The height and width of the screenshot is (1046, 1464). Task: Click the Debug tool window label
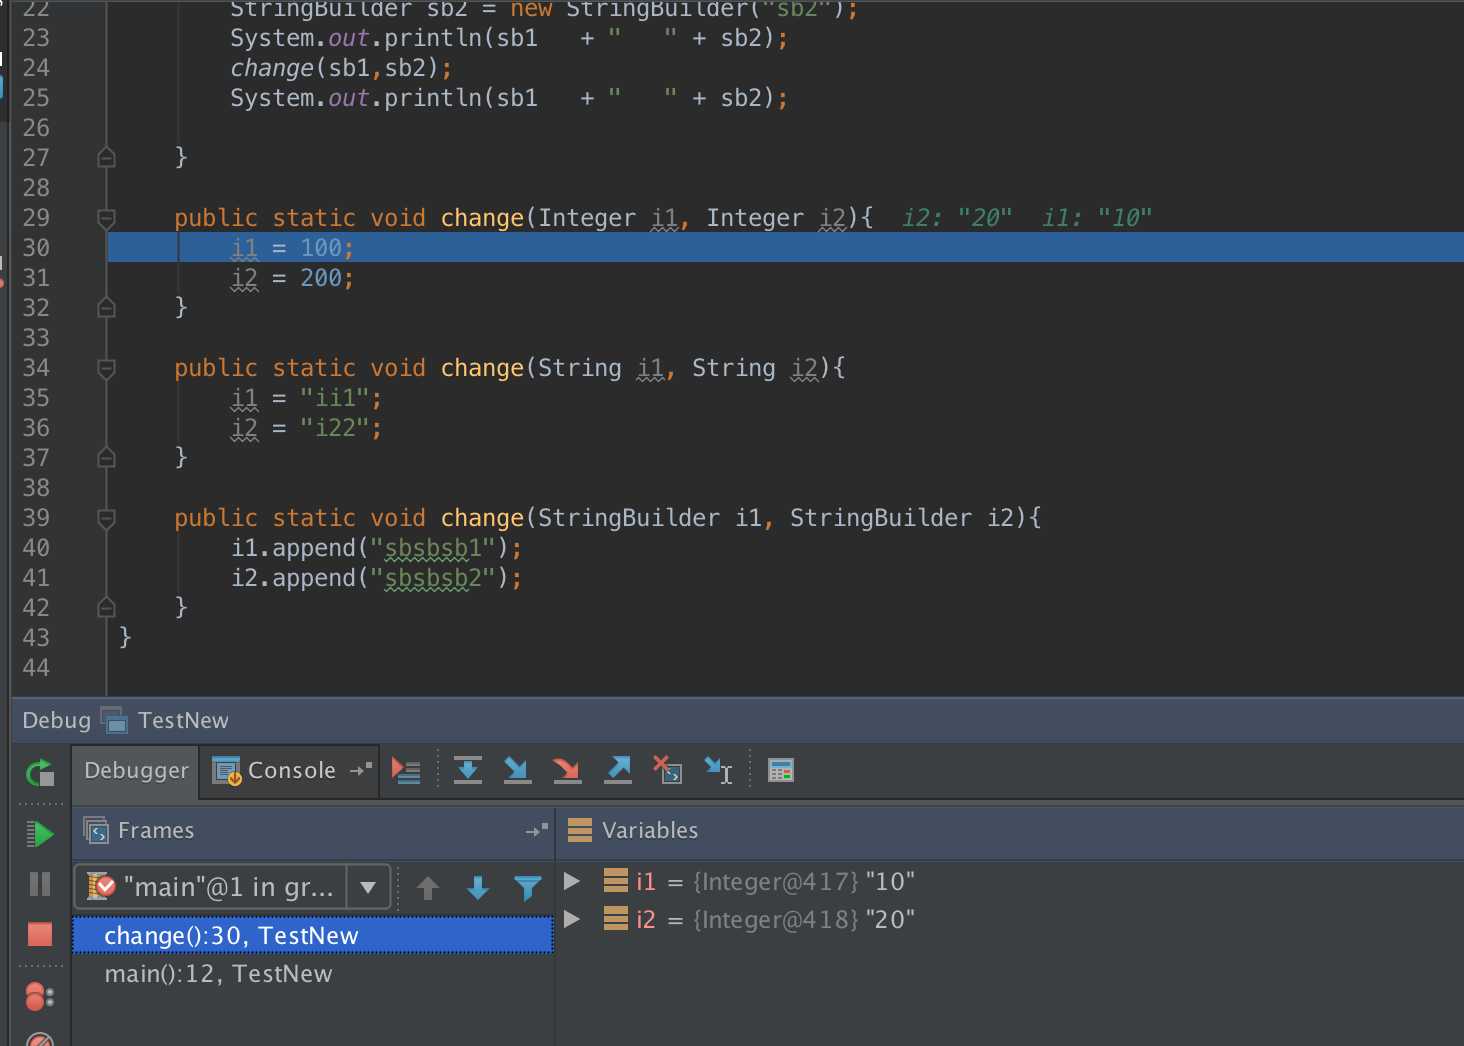pyautogui.click(x=56, y=720)
